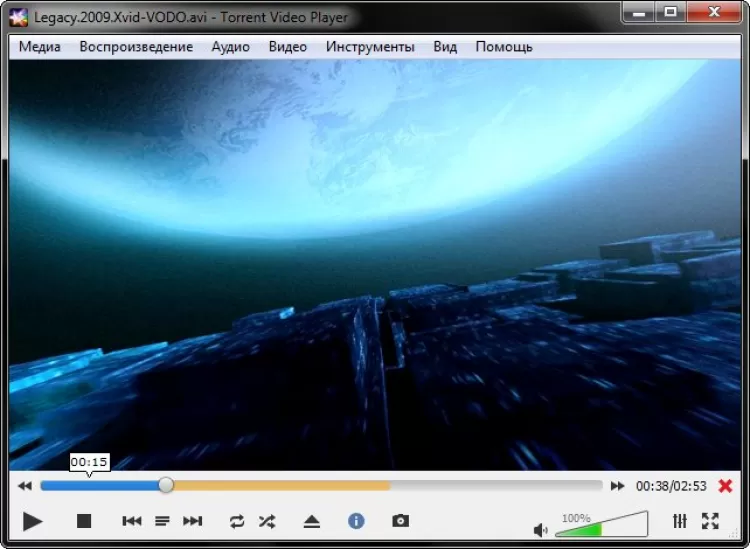Switch to fullscreen mode

point(710,521)
